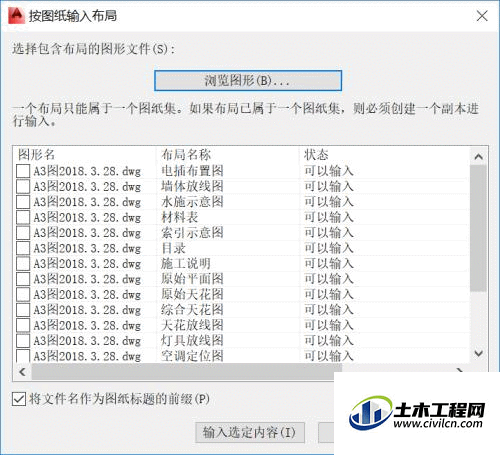
Task: Click the list's scroll up arrow
Action: coord(479,156)
